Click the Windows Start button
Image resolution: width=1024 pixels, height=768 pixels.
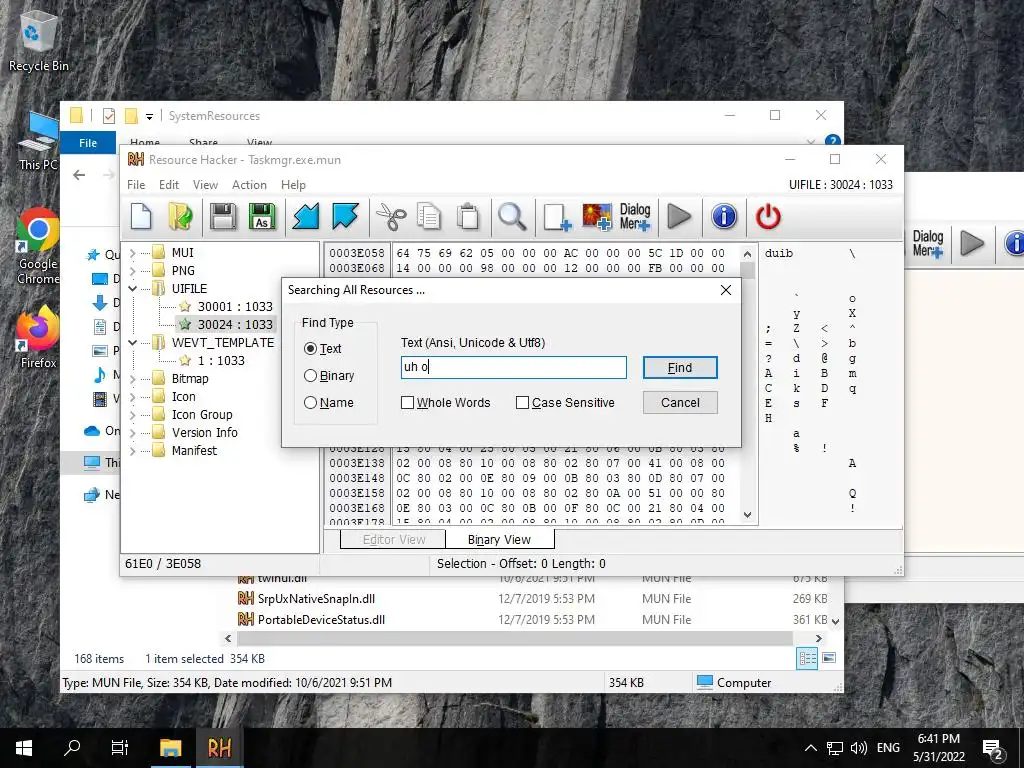pos(24,748)
